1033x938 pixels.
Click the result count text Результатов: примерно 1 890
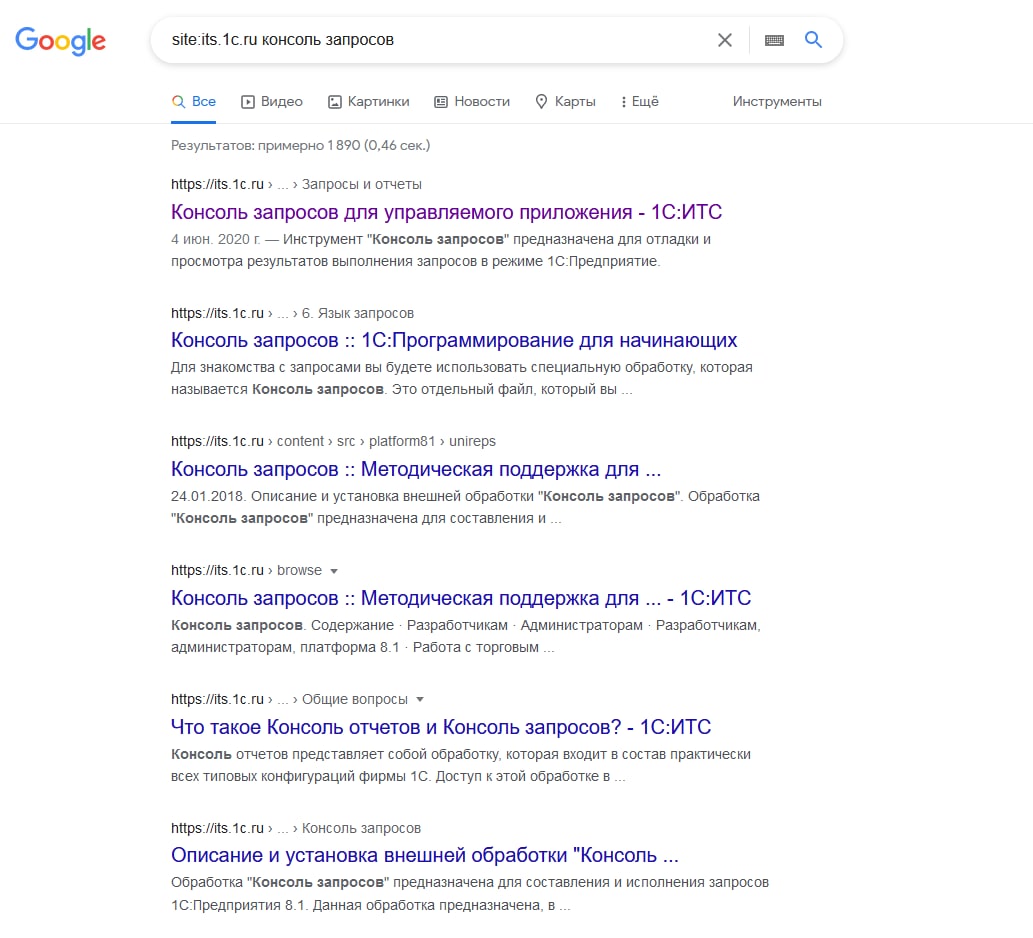(x=300, y=146)
